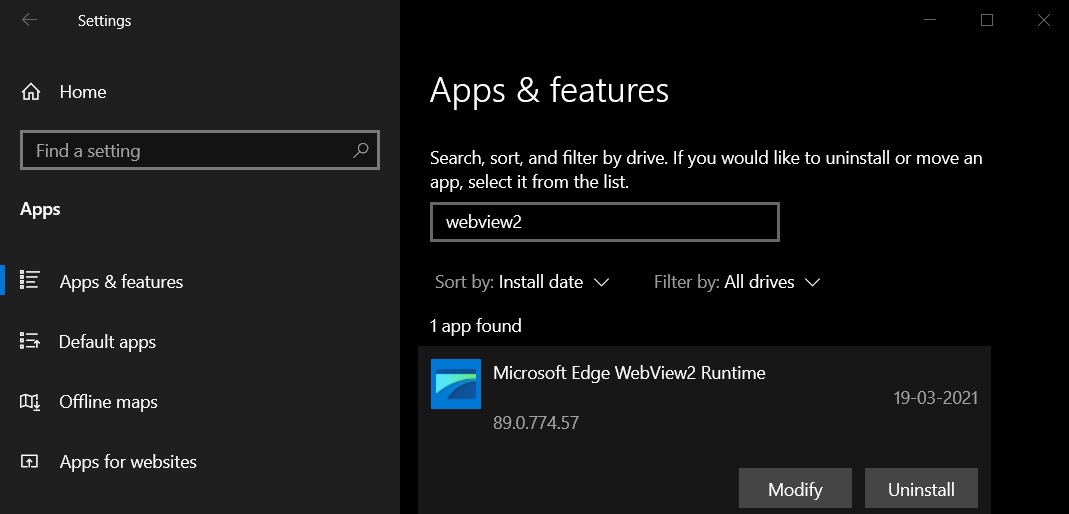This screenshot has height=514, width=1069.
Task: Click the magnifier icon in Find a setting
Action: point(360,151)
